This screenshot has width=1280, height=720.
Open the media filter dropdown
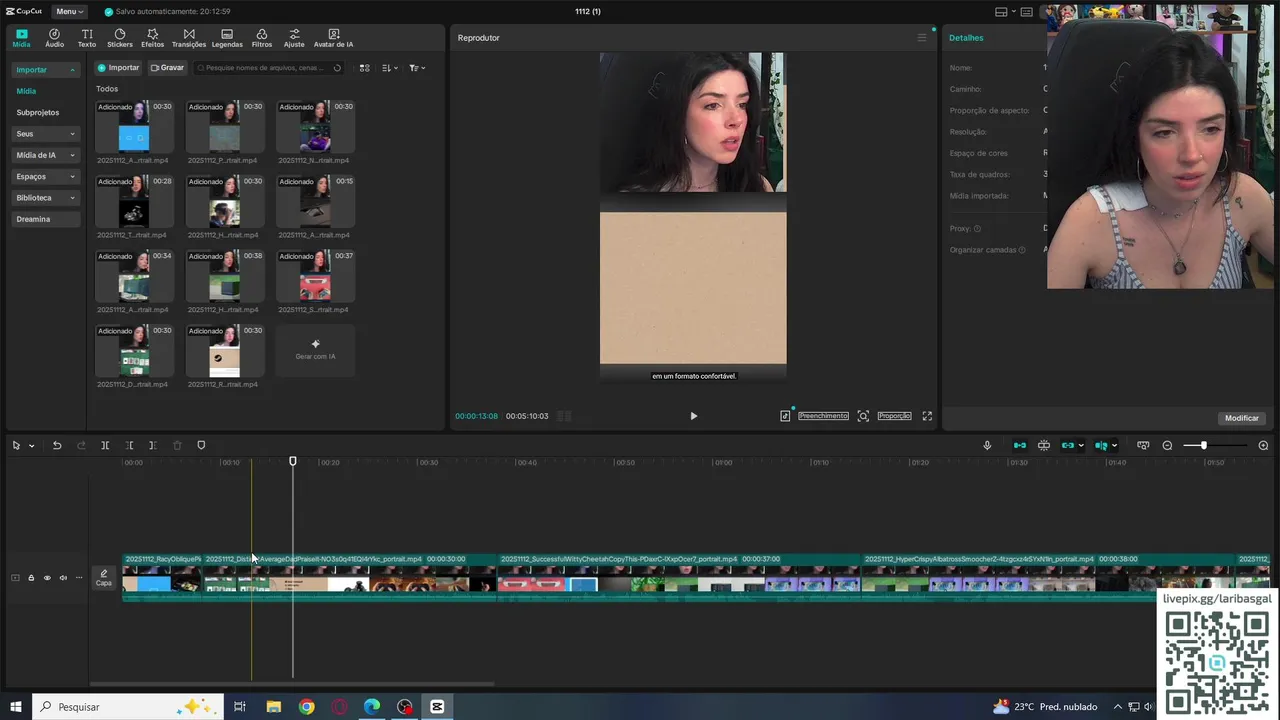[x=417, y=68]
